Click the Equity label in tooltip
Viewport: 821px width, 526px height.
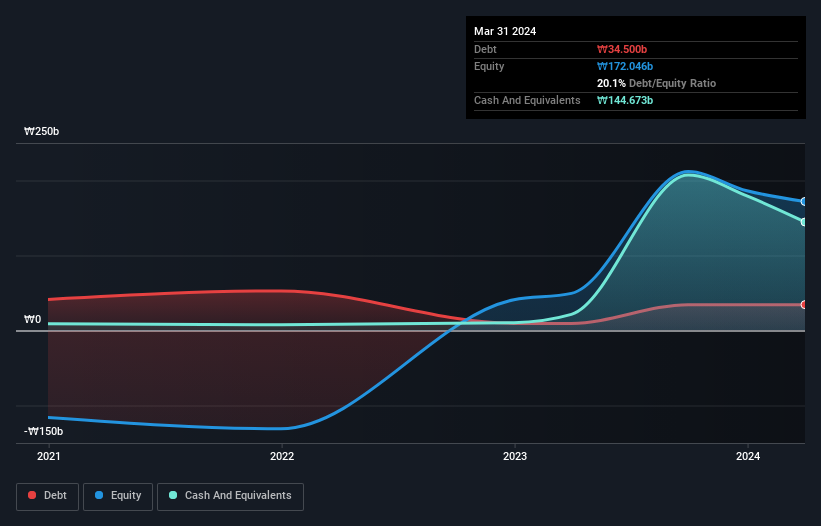click(489, 66)
